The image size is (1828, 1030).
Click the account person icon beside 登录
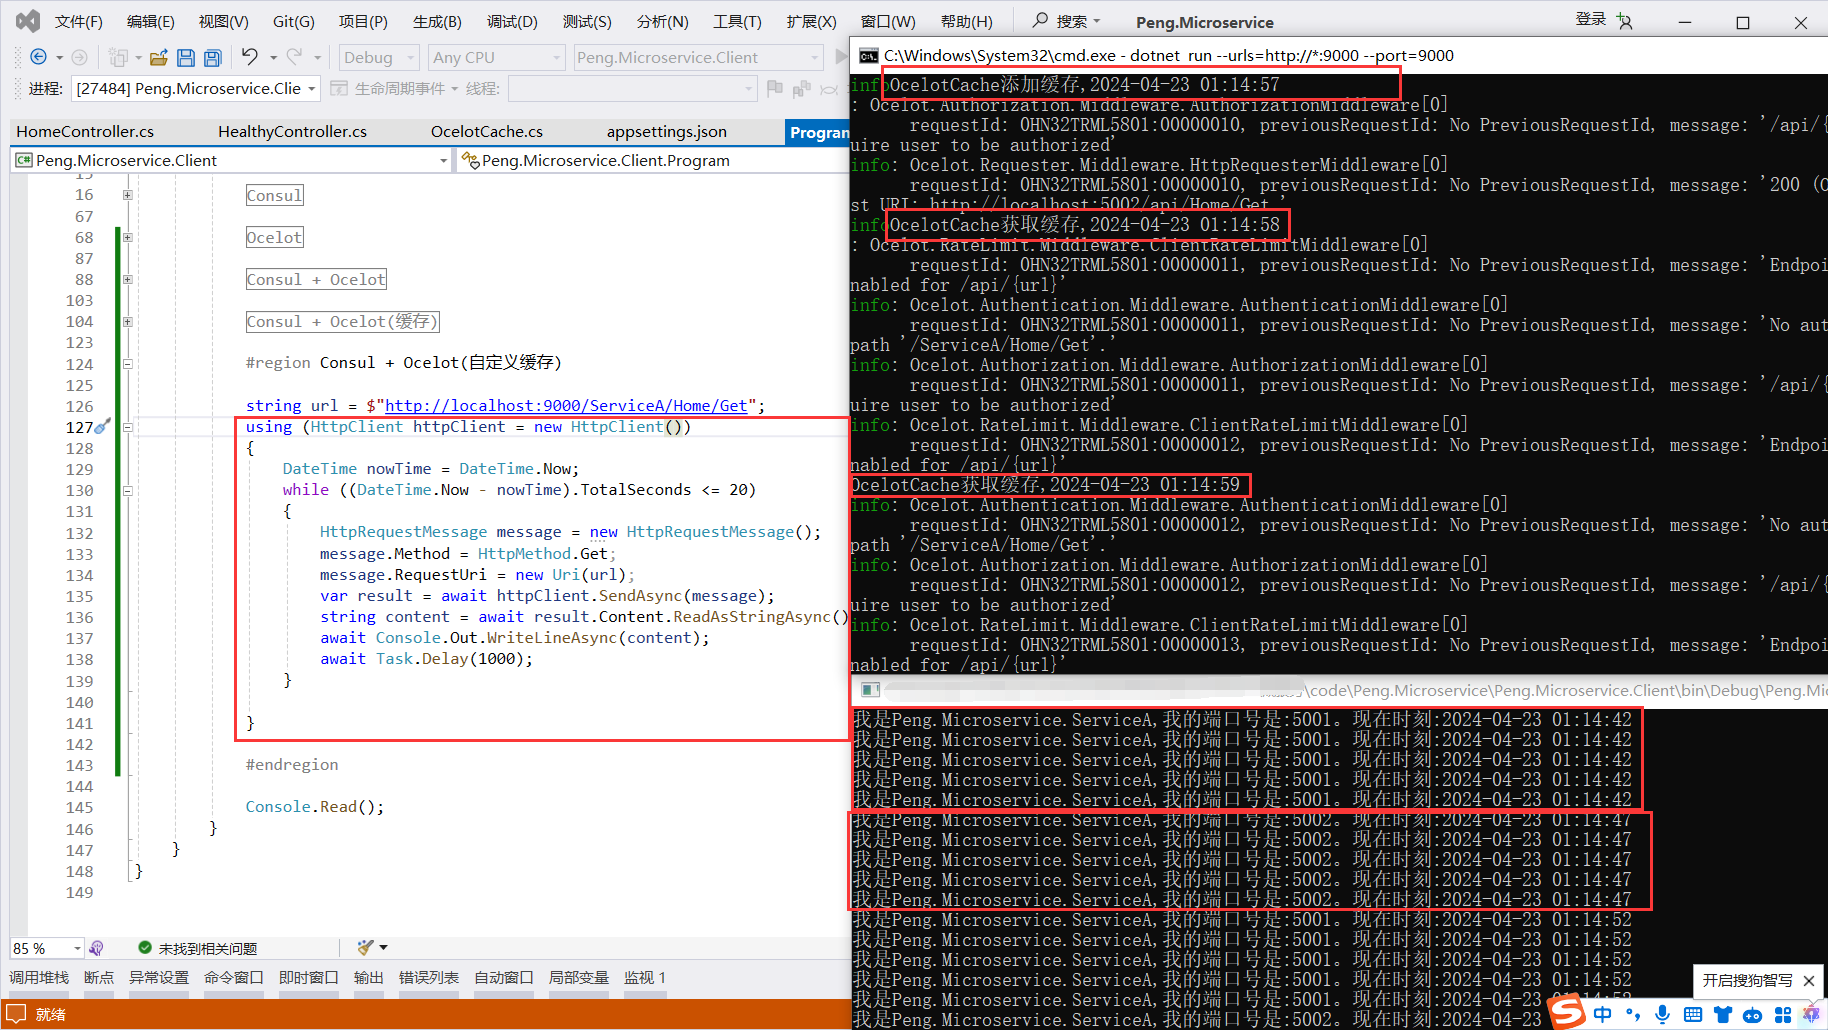click(1624, 21)
